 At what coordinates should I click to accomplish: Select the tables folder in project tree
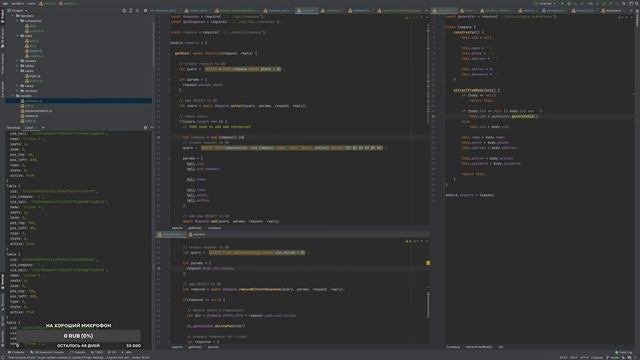27,66
